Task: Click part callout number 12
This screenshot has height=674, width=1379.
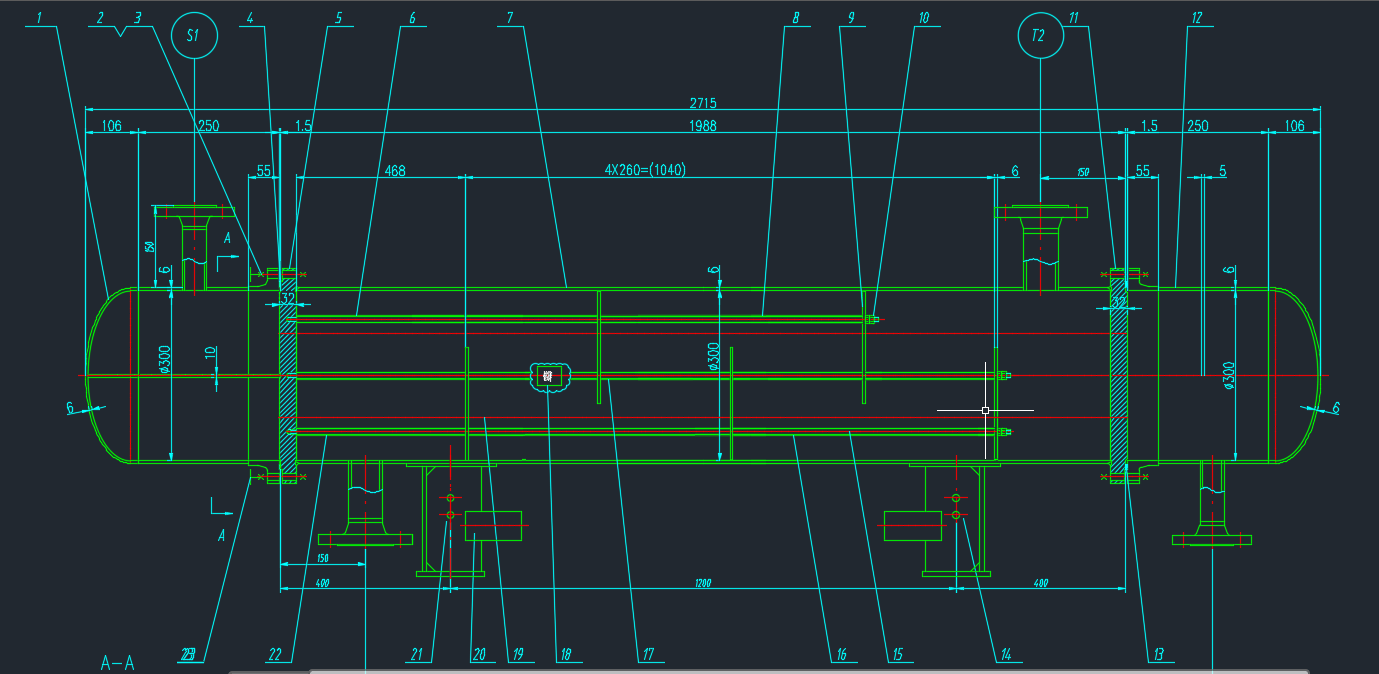Action: point(1197,17)
